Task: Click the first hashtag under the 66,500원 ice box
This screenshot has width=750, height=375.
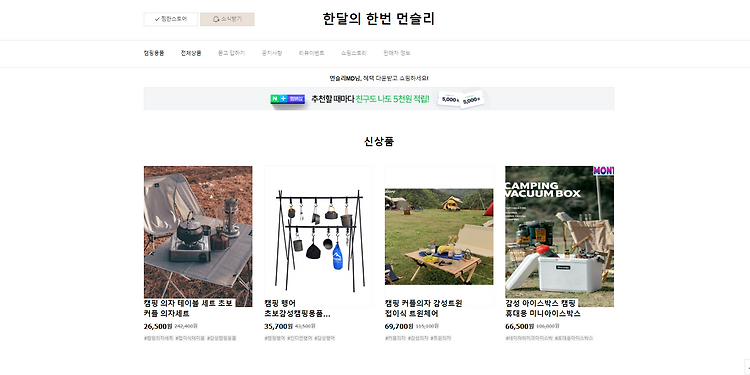Action: click(529, 338)
